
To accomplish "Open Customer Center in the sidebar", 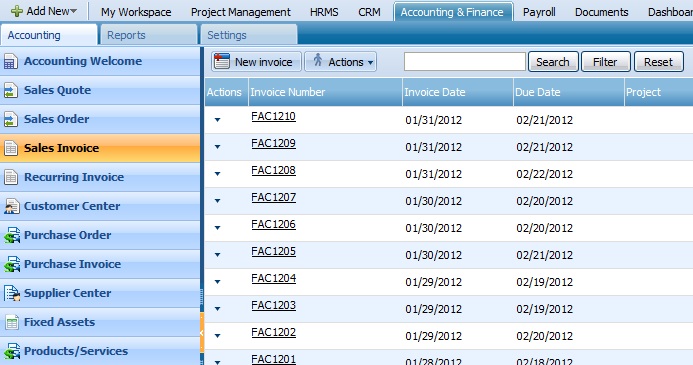I will tap(100, 206).
